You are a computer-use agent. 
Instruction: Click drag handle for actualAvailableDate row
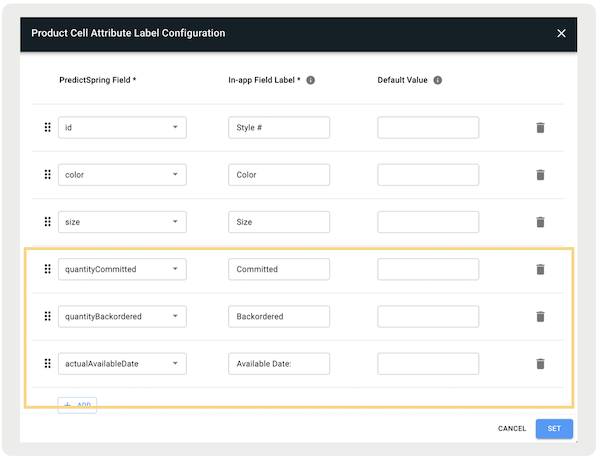click(47, 364)
